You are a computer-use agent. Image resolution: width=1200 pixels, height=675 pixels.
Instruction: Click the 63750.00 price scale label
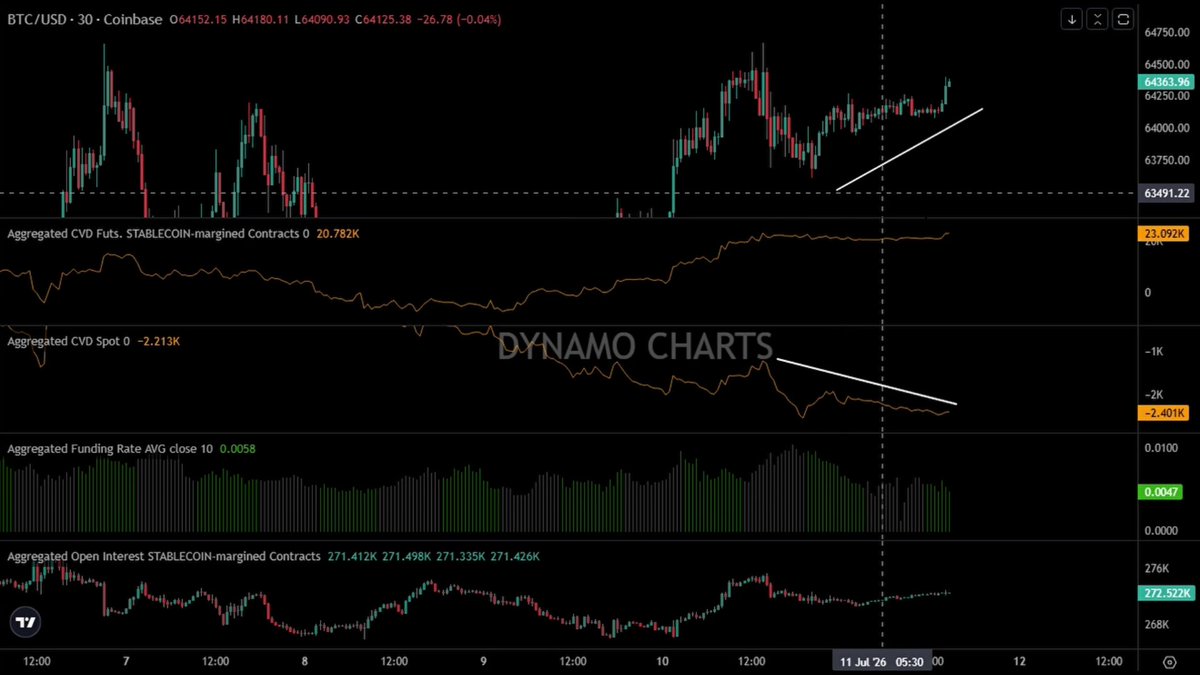tap(1166, 160)
